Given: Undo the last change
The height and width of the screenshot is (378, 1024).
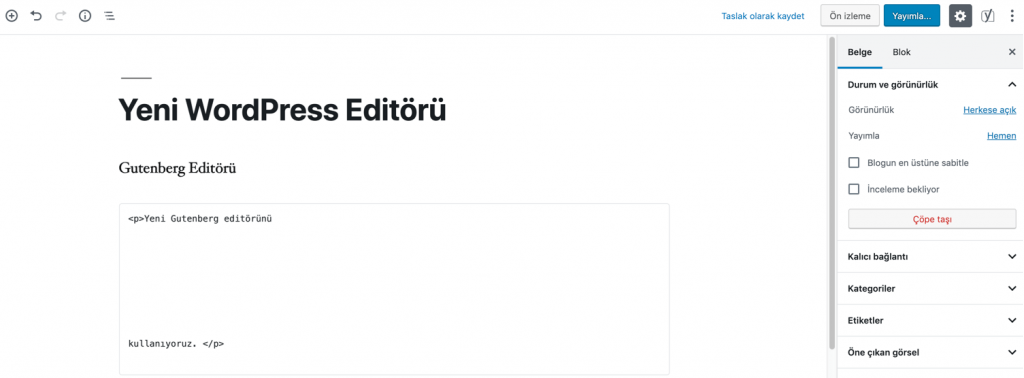Looking at the screenshot, I should [x=36, y=16].
